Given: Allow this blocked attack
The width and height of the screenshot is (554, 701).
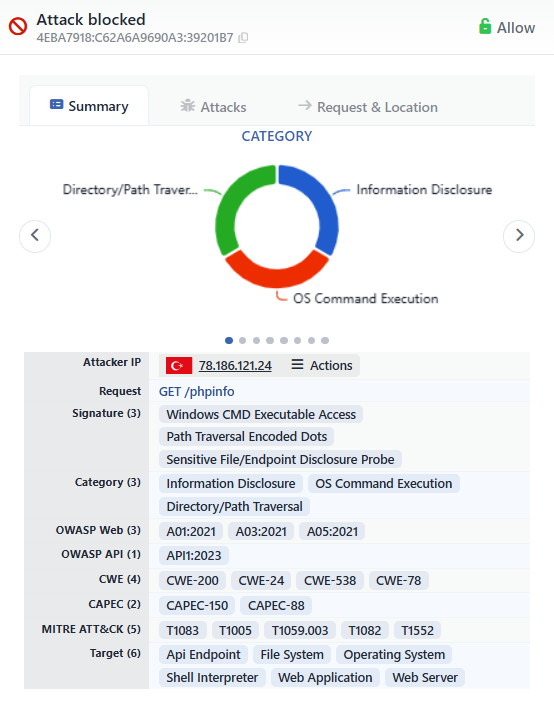Looking at the screenshot, I should (507, 27).
